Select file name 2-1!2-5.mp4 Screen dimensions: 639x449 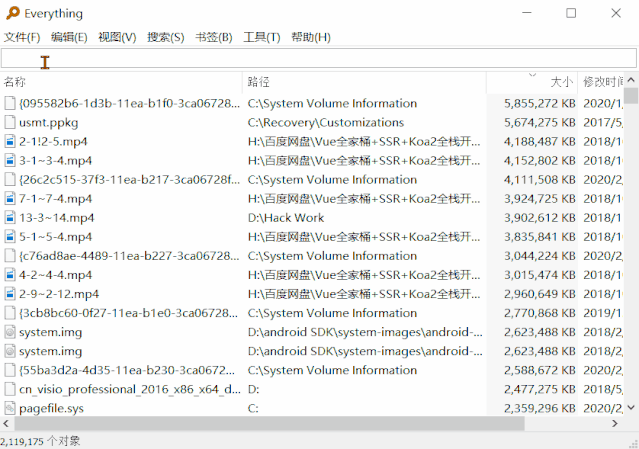pos(53,142)
